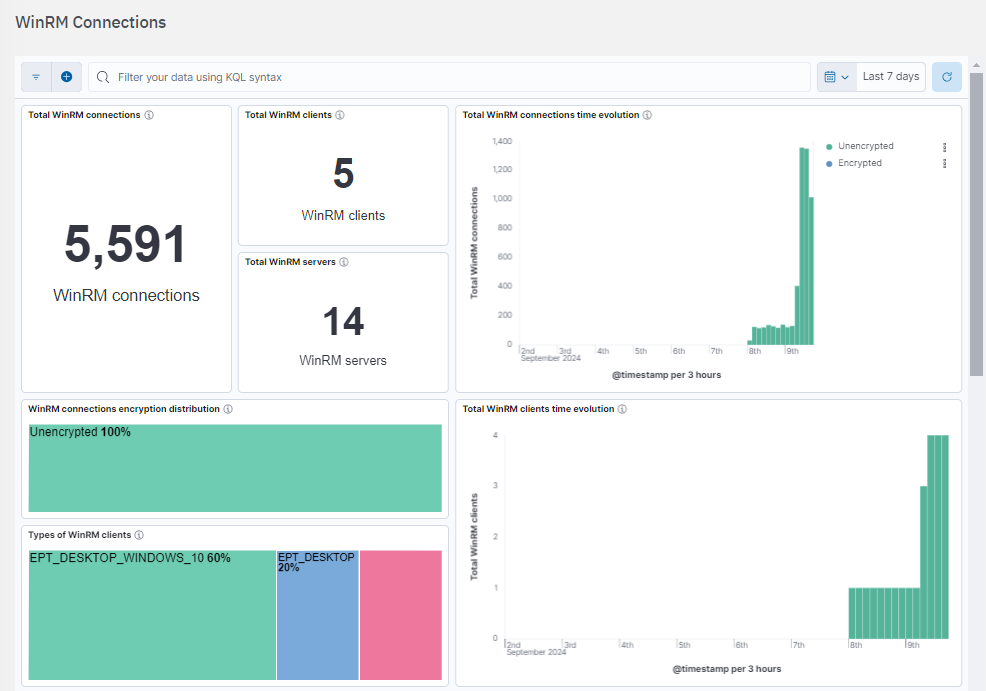Select the EPT_DESKTOP_WINDOWS_10 treemap segment
The height and width of the screenshot is (691, 986).
pyautogui.click(x=152, y=615)
